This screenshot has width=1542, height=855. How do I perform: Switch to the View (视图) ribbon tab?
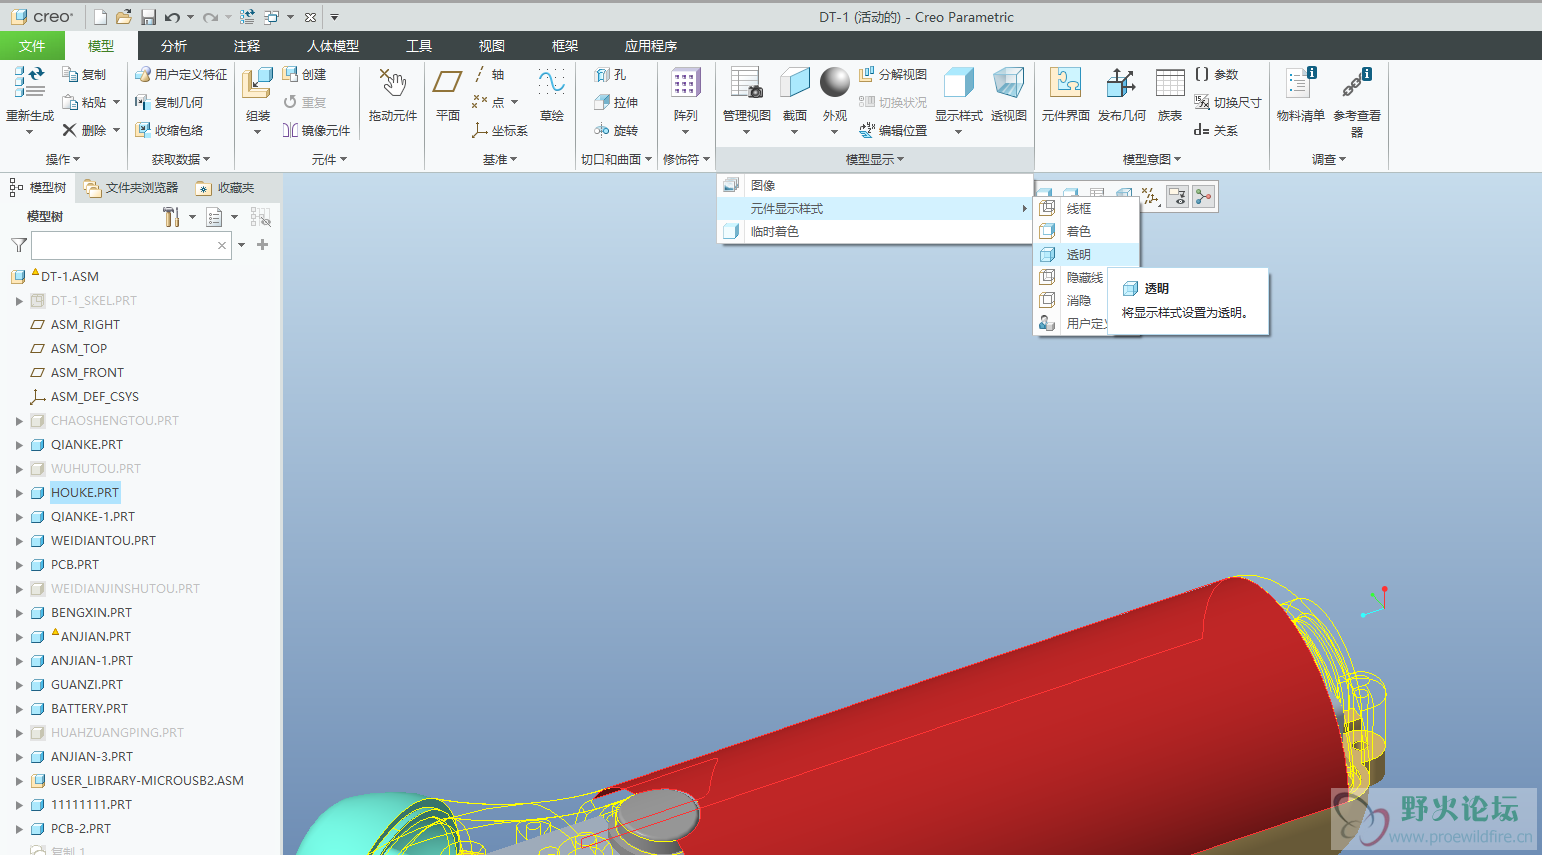point(492,46)
